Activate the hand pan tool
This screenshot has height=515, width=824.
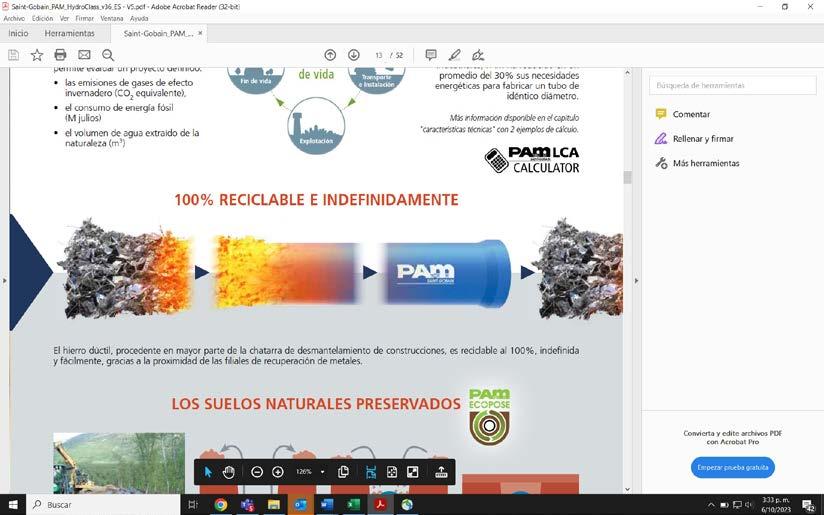pos(229,472)
